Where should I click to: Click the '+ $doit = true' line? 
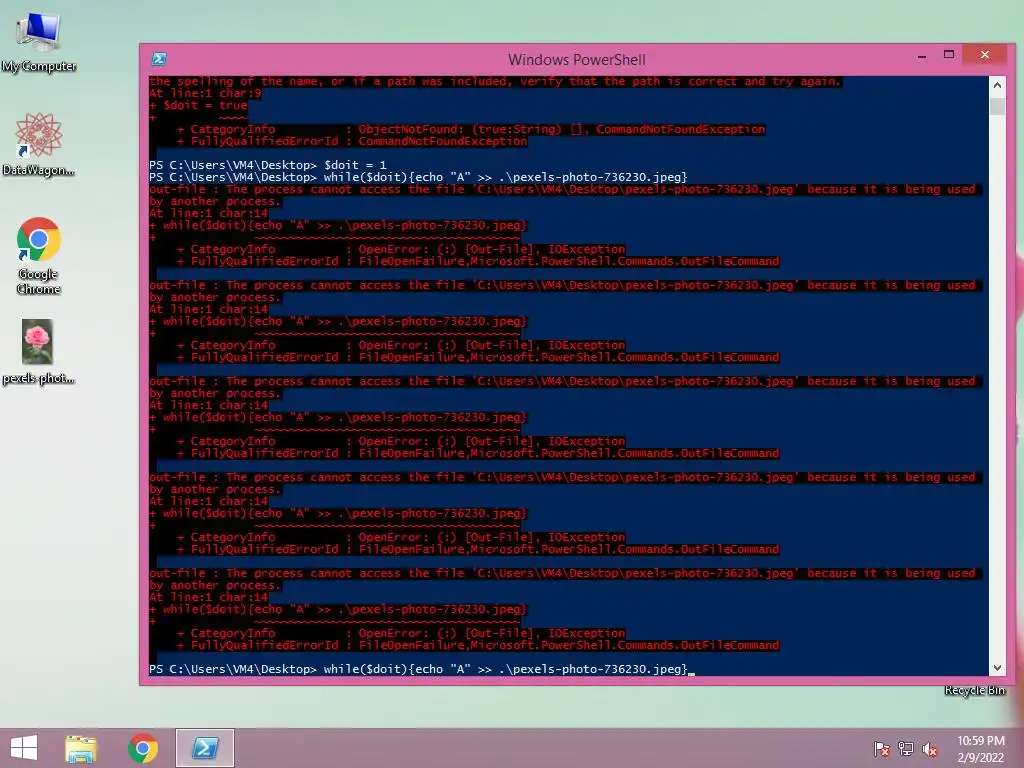pos(198,105)
